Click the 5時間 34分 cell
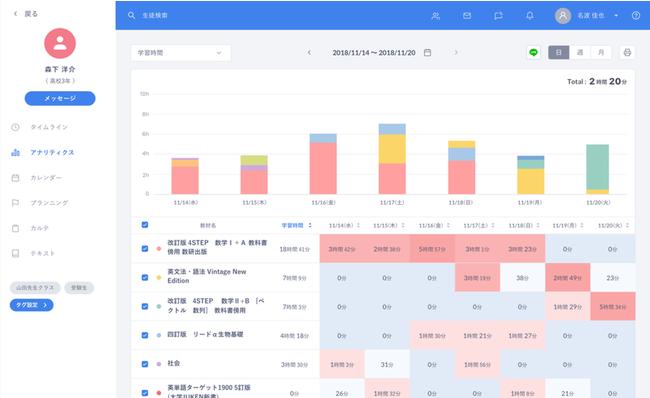650x398 pixels. point(613,306)
